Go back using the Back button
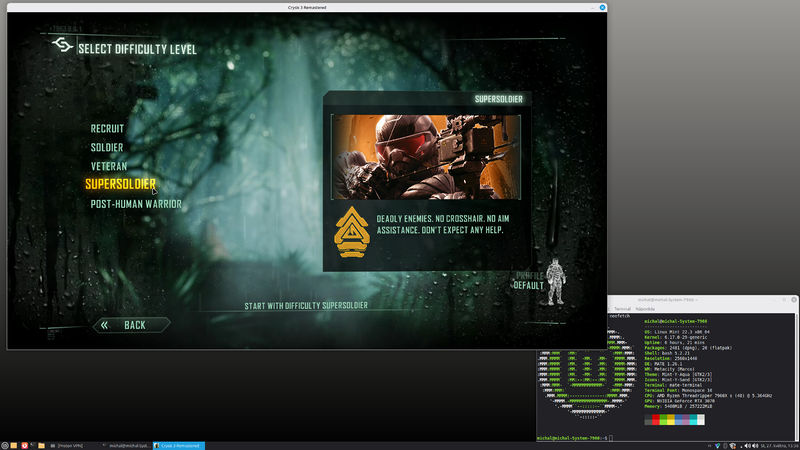Viewport: 800px width, 450px height. 131,325
